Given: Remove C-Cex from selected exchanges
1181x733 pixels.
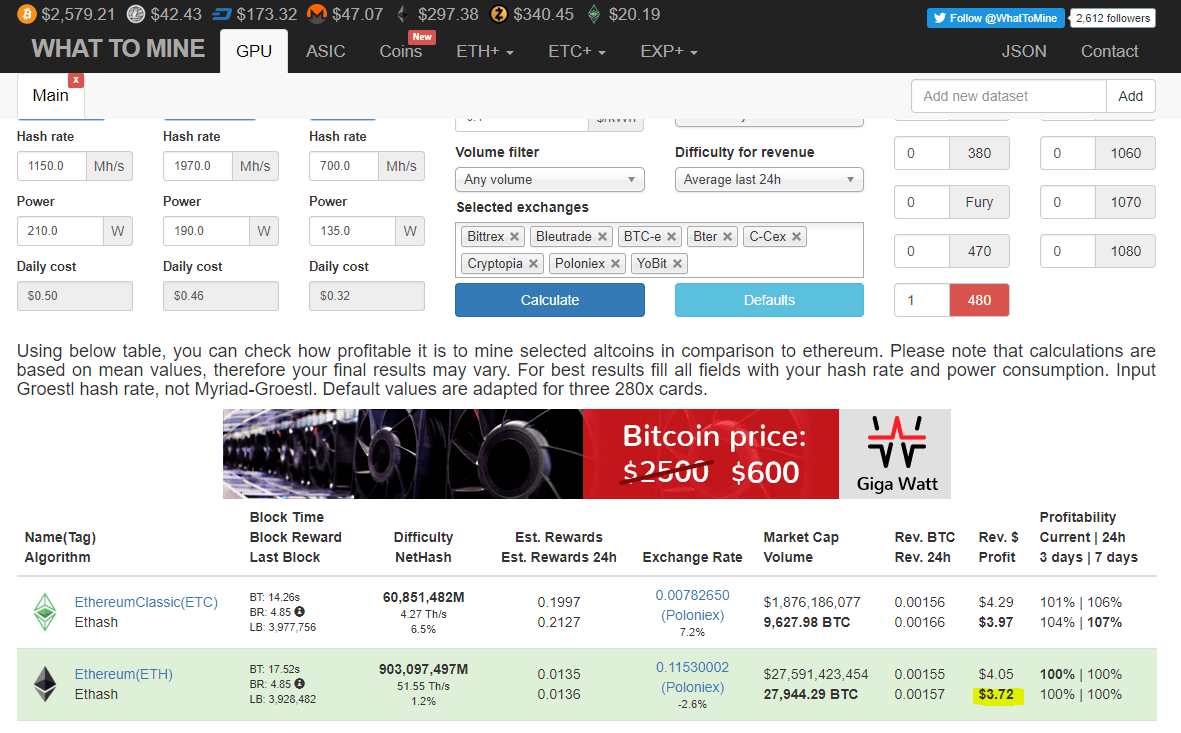Looking at the screenshot, I should 796,237.
